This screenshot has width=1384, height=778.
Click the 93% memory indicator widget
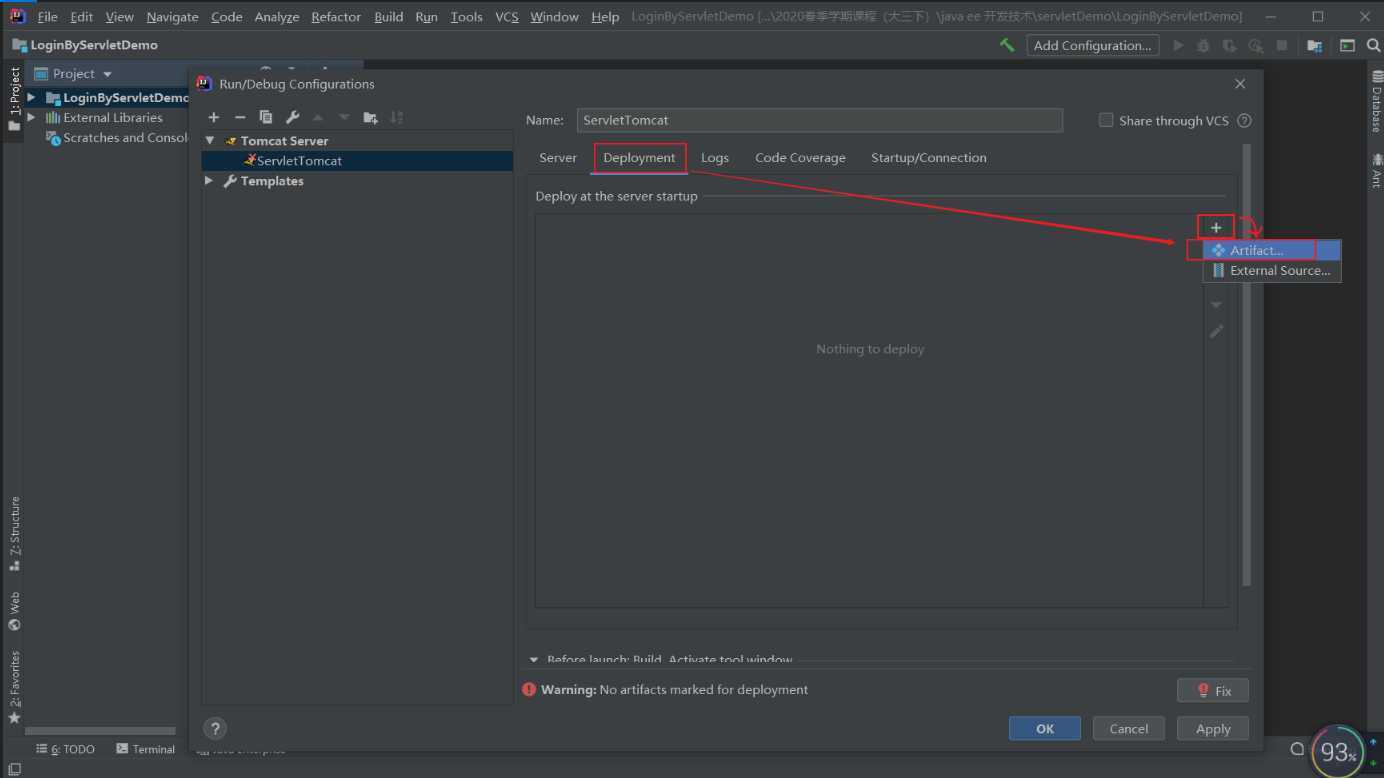(1338, 752)
